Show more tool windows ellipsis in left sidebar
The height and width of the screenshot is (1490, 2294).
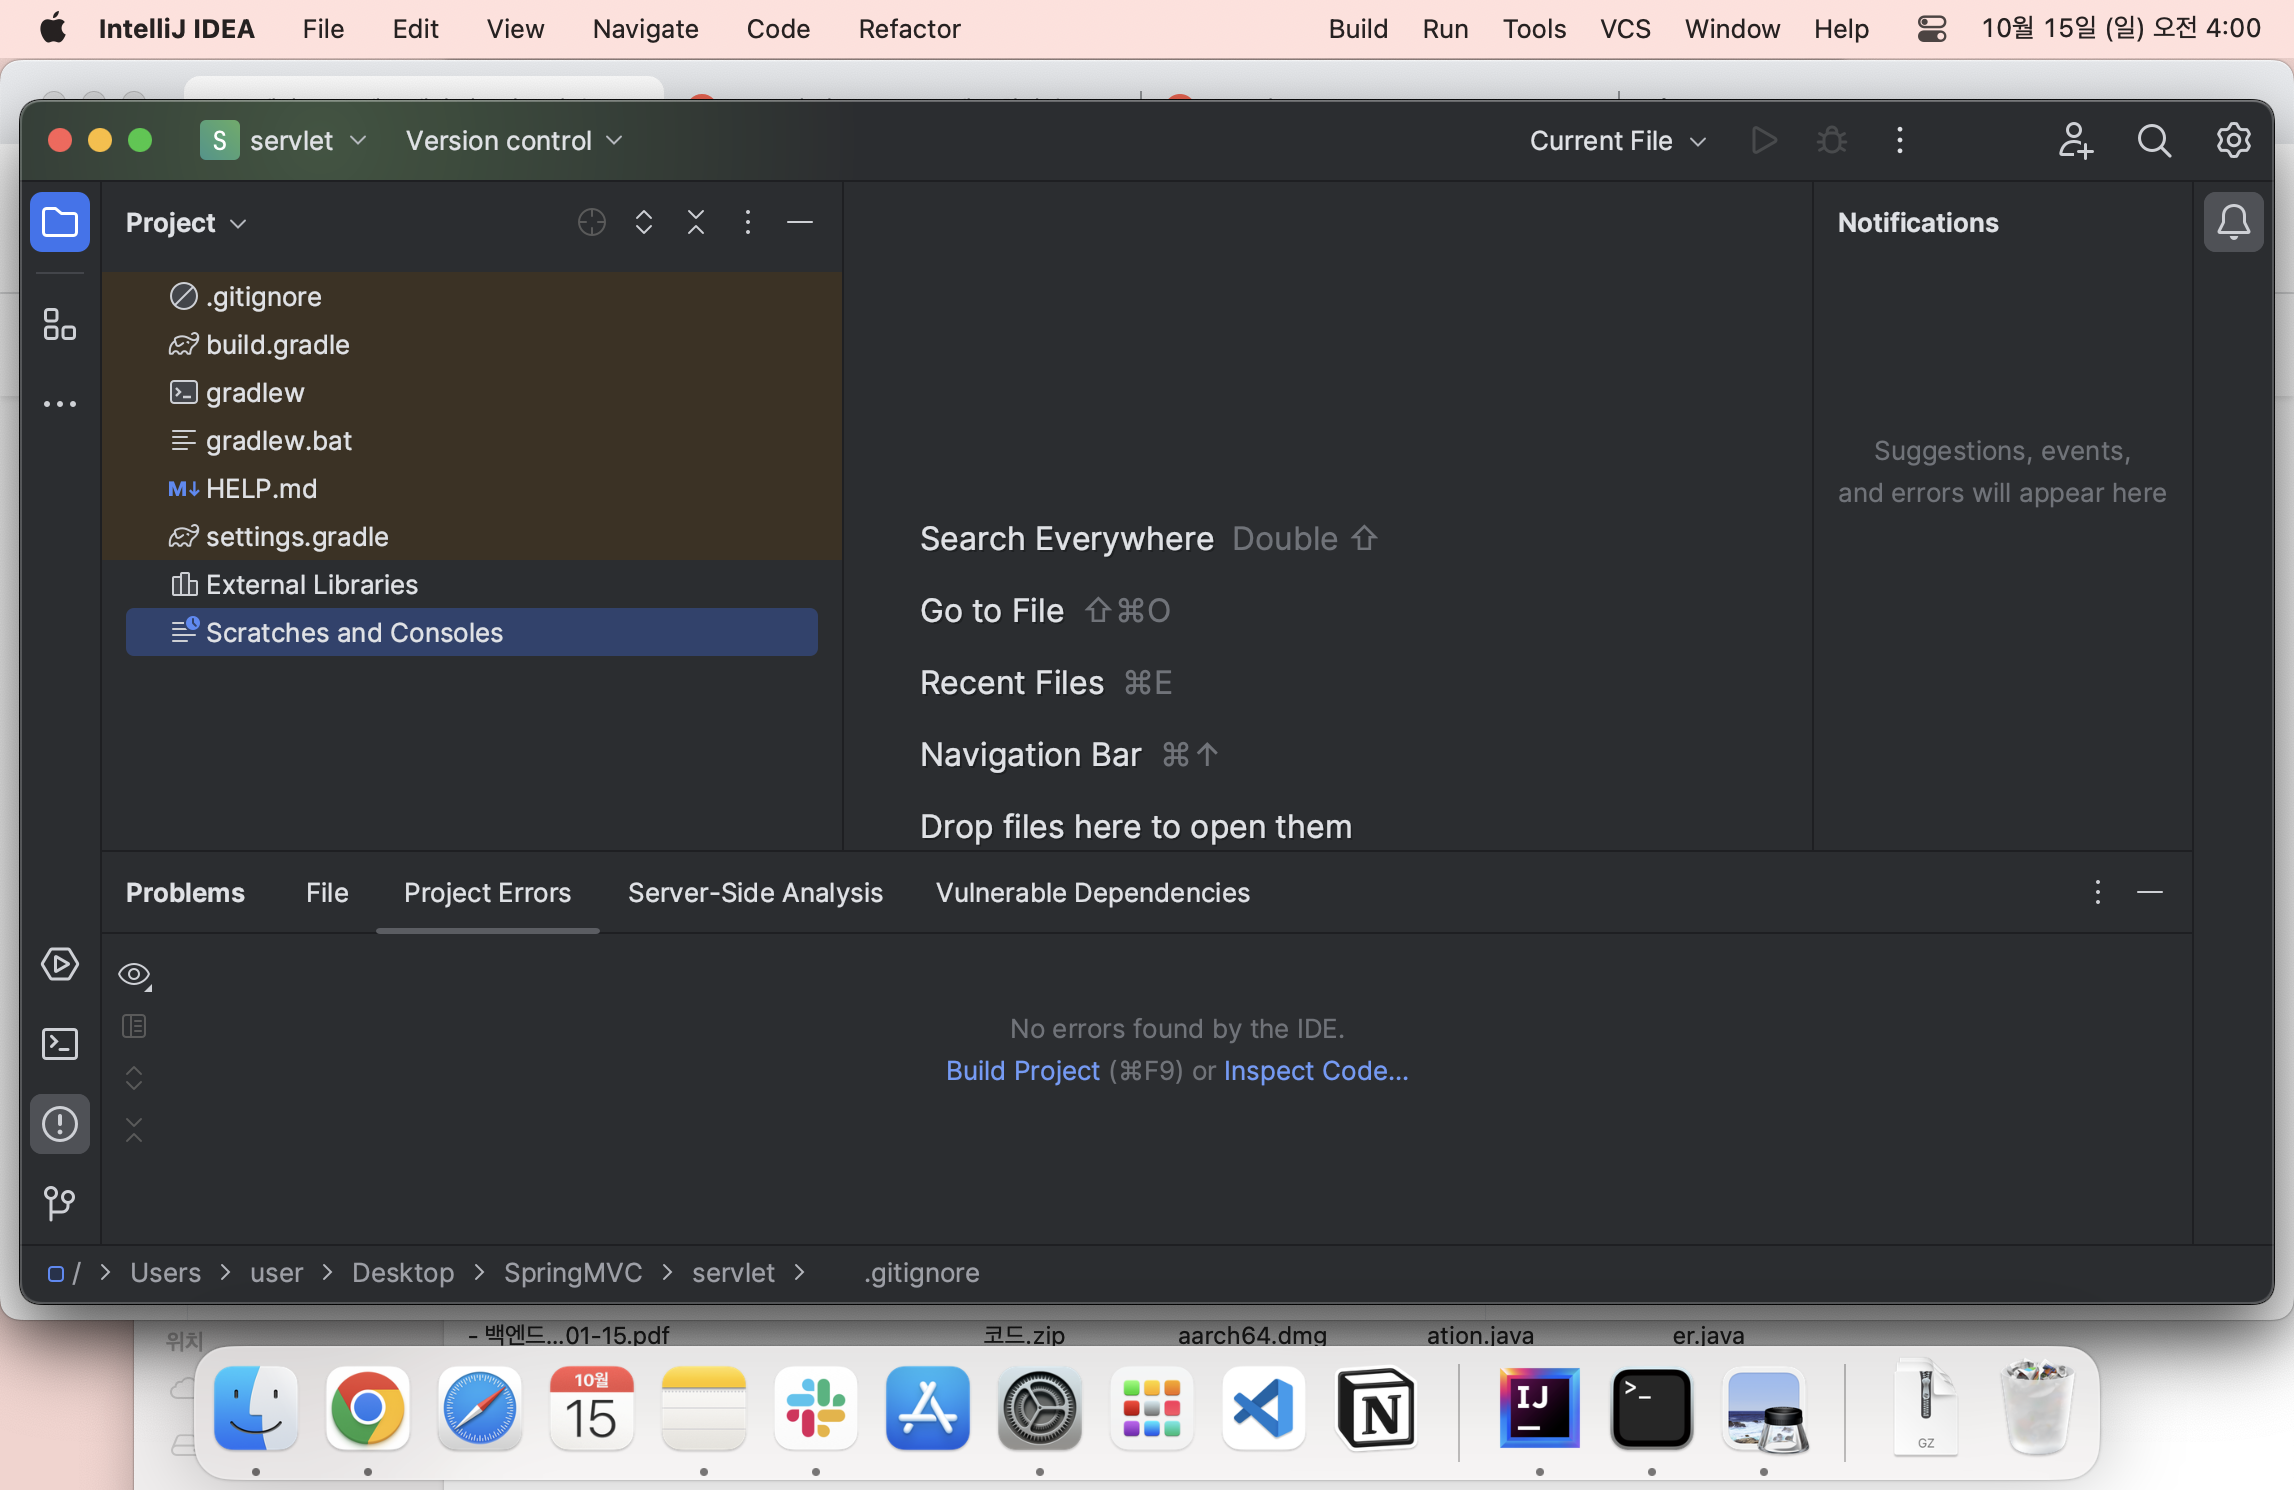pos(60,404)
